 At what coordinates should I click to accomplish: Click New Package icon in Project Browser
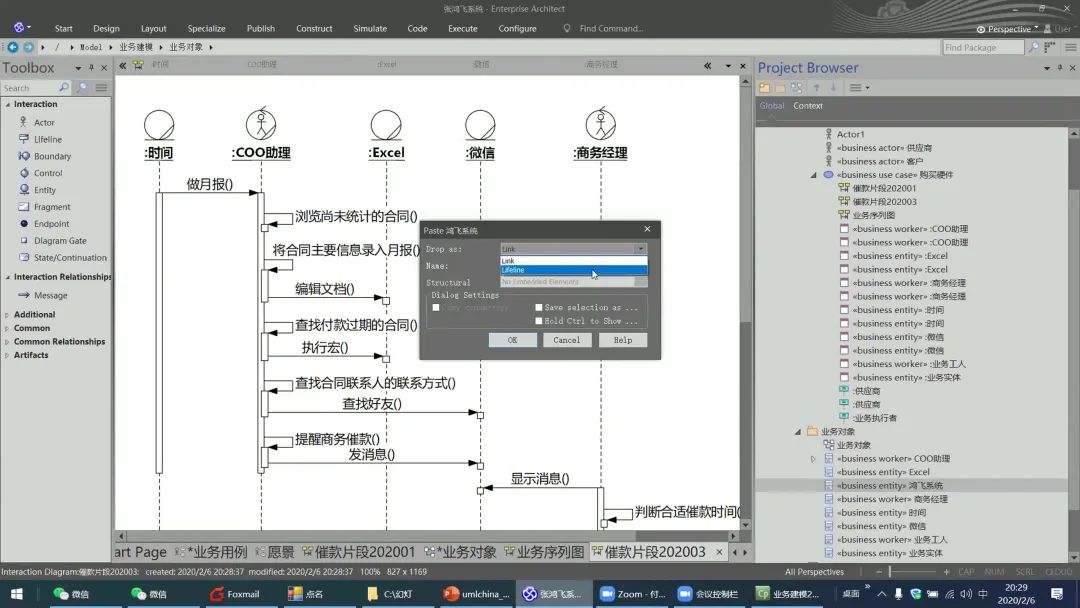click(765, 87)
